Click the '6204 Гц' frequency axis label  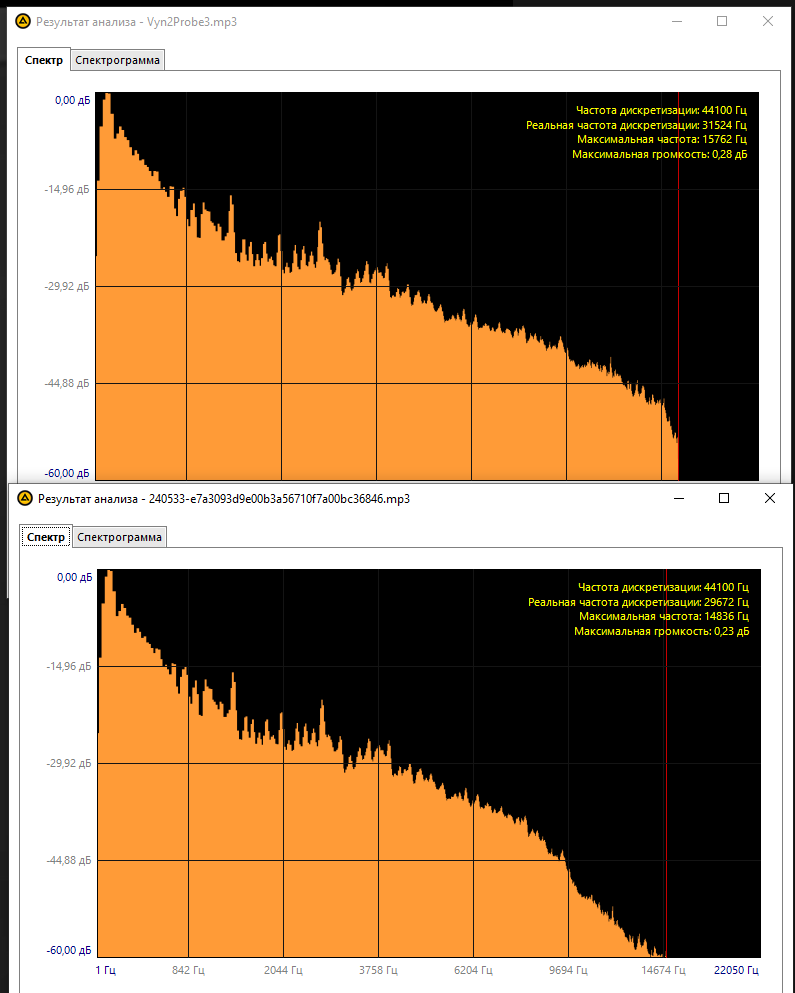(473, 970)
